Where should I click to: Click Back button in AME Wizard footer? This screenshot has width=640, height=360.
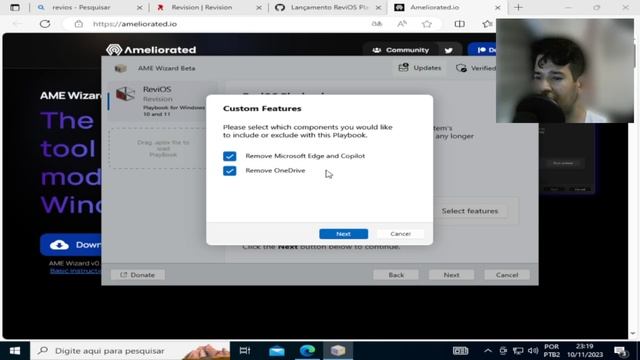click(x=396, y=275)
